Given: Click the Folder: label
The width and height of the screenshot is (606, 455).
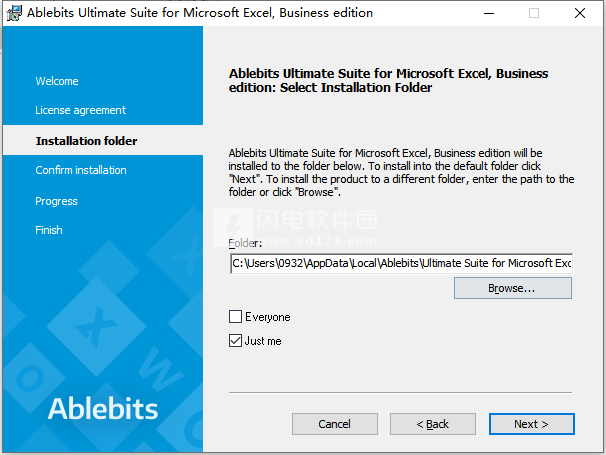Looking at the screenshot, I should tap(245, 243).
